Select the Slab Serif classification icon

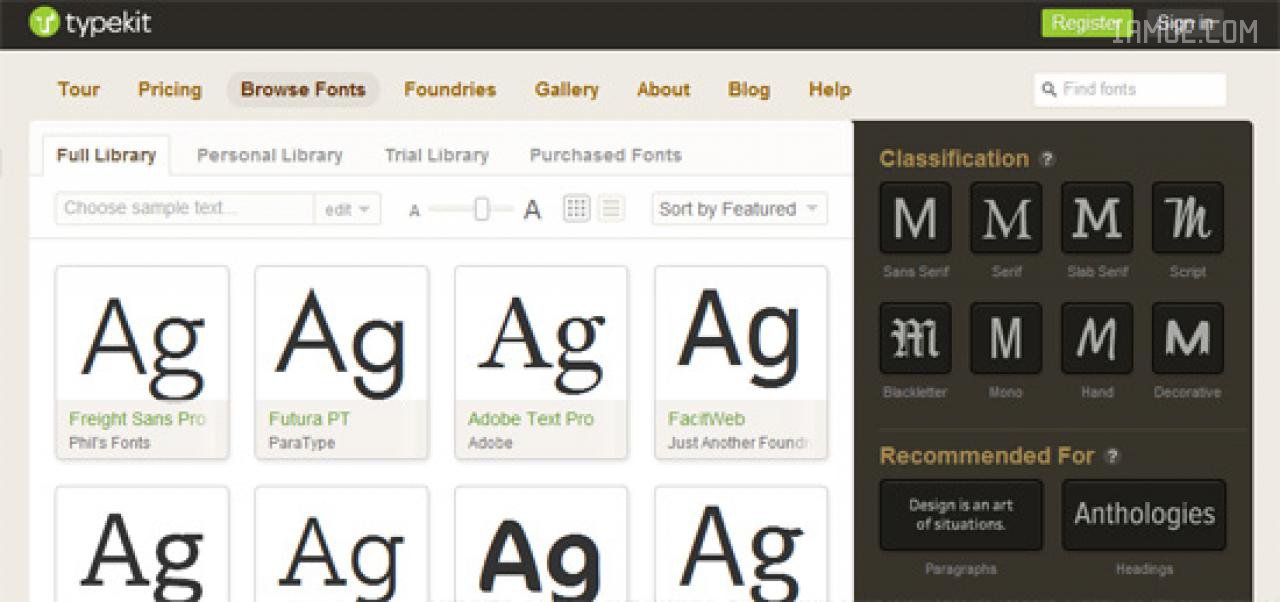click(1097, 218)
